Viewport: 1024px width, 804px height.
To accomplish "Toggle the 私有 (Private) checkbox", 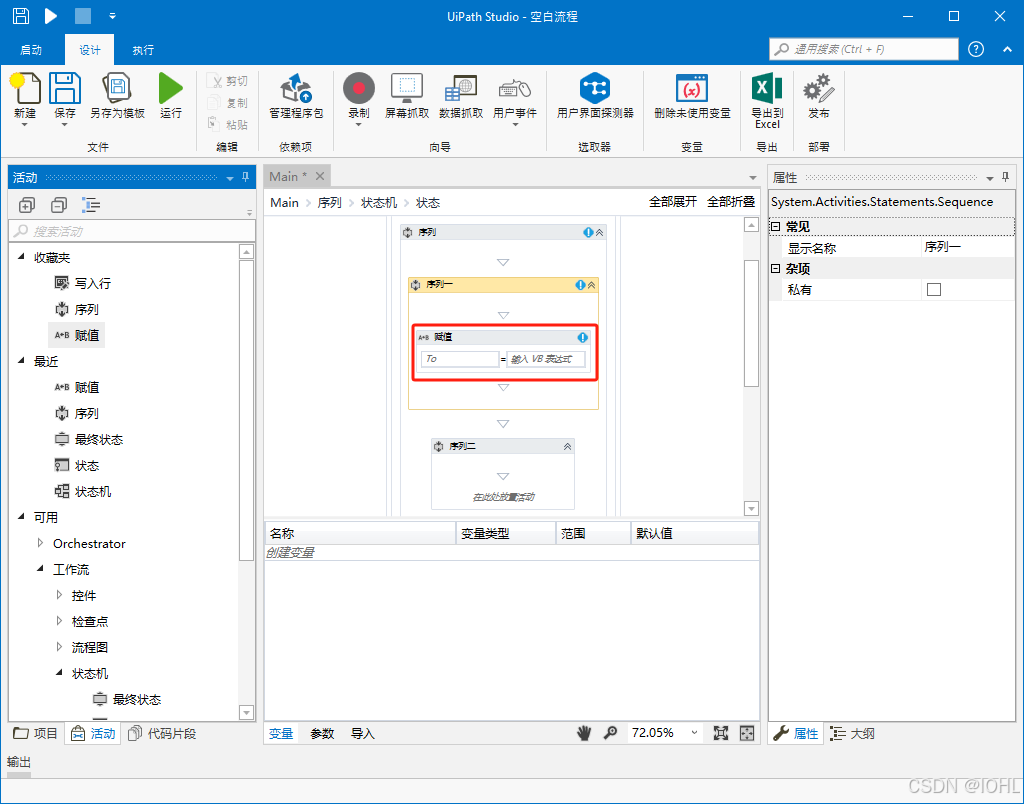I will [934, 289].
